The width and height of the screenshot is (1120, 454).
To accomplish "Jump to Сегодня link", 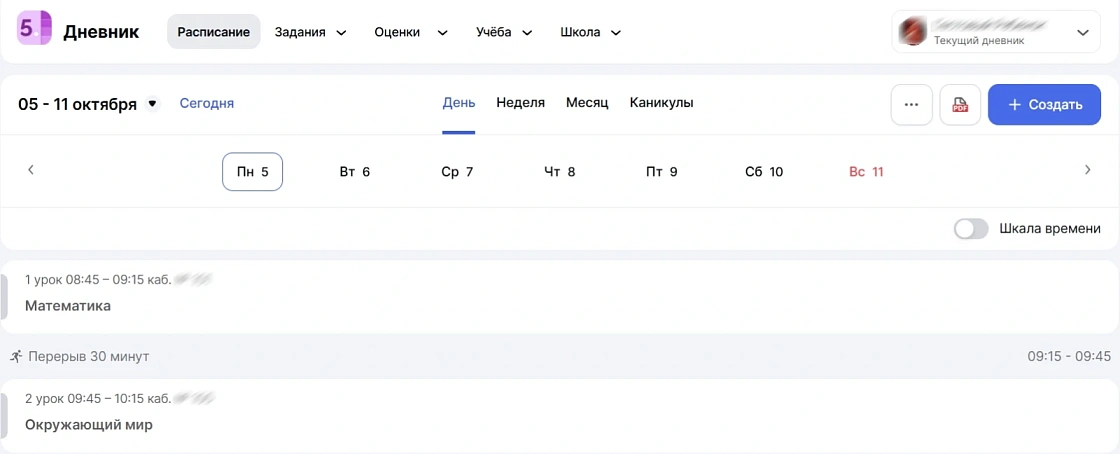I will [206, 104].
